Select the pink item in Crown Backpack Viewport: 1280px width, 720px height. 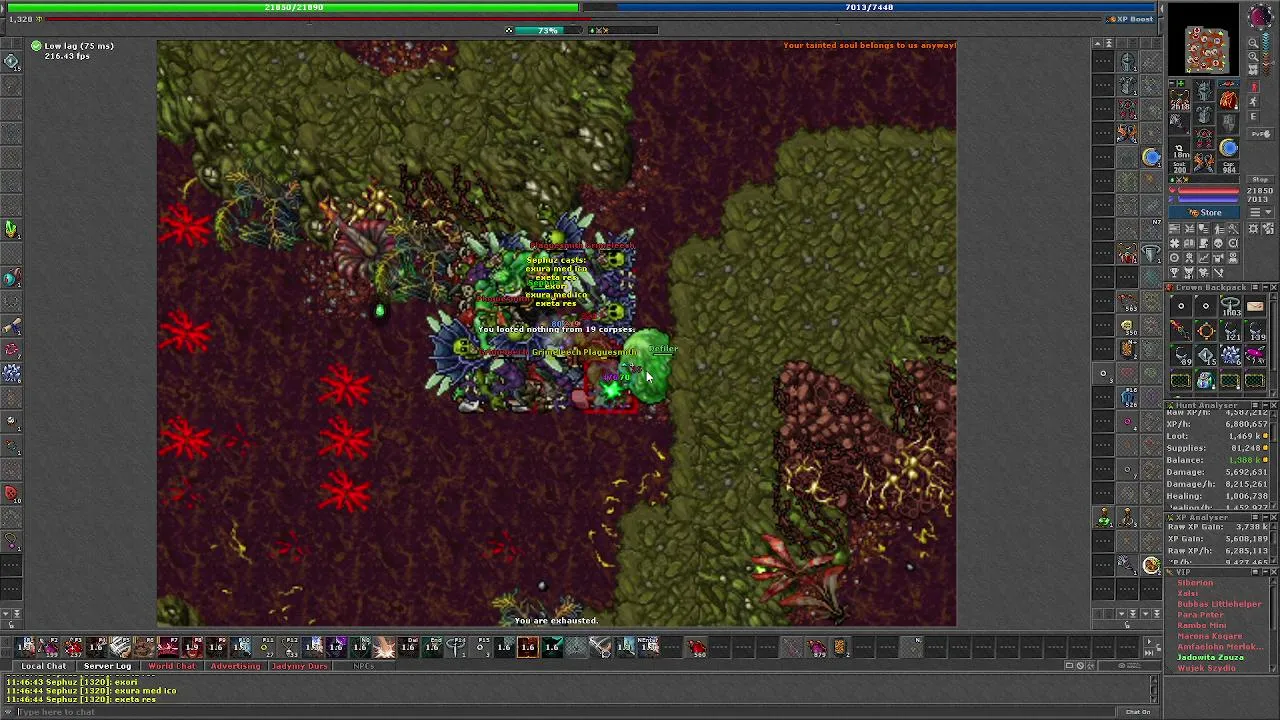tap(1255, 355)
